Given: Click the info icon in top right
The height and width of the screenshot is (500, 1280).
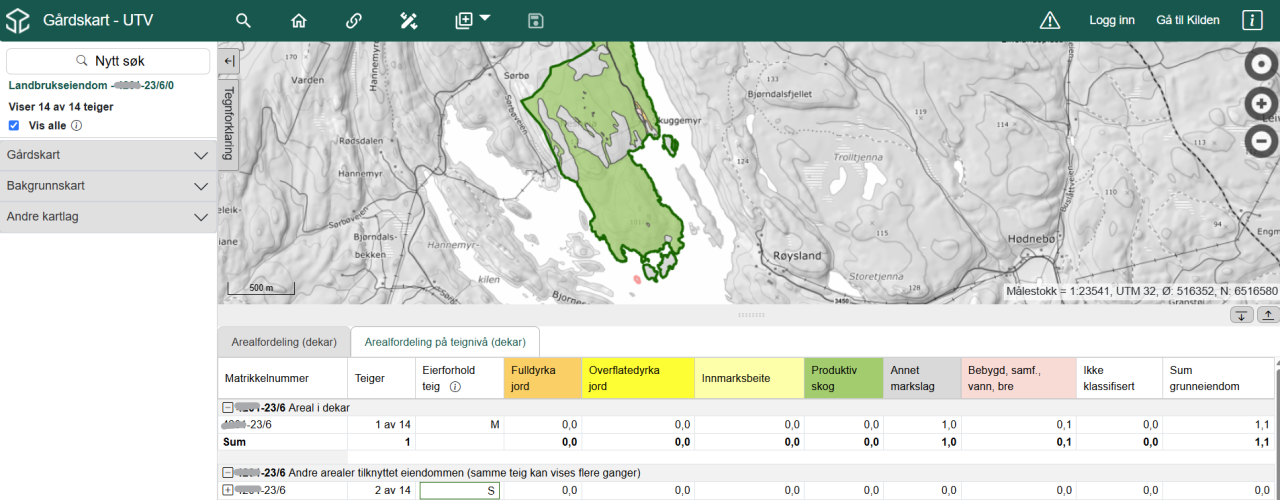Looking at the screenshot, I should [1251, 21].
